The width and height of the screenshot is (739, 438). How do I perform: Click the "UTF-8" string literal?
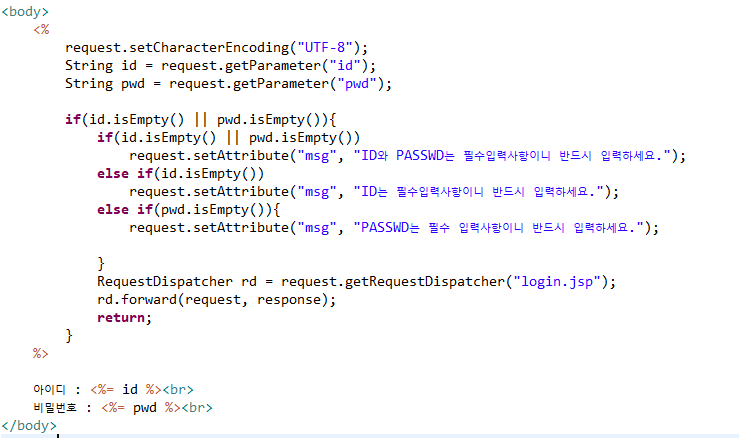click(x=325, y=48)
